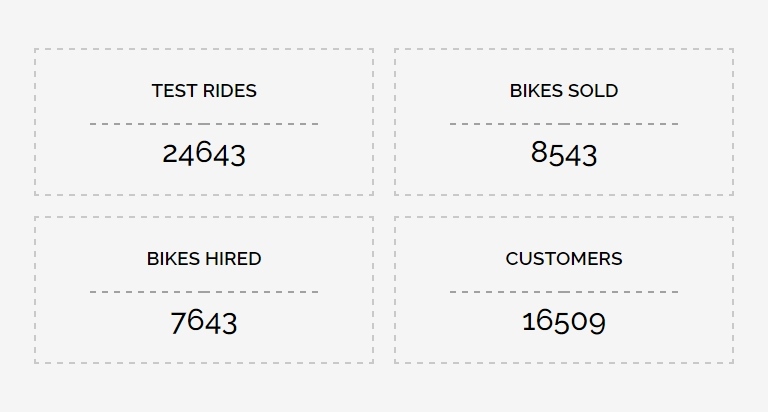Click dashed divider under TEST RIDES
Image resolution: width=768 pixels, height=412 pixels.
coord(204,124)
